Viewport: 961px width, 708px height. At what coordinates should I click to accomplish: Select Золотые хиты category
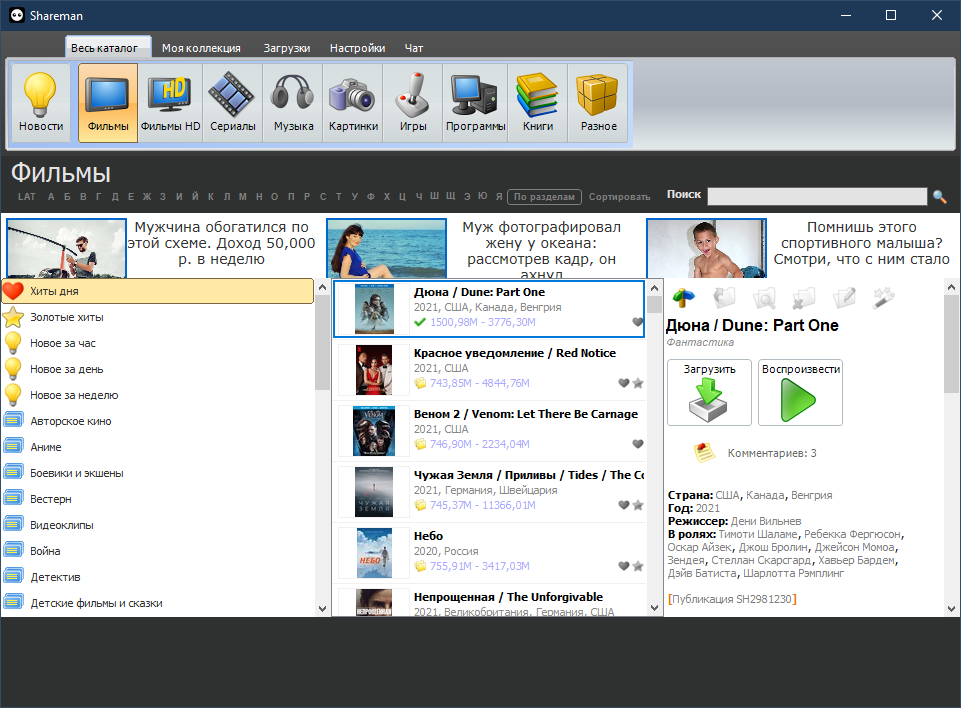tap(158, 318)
